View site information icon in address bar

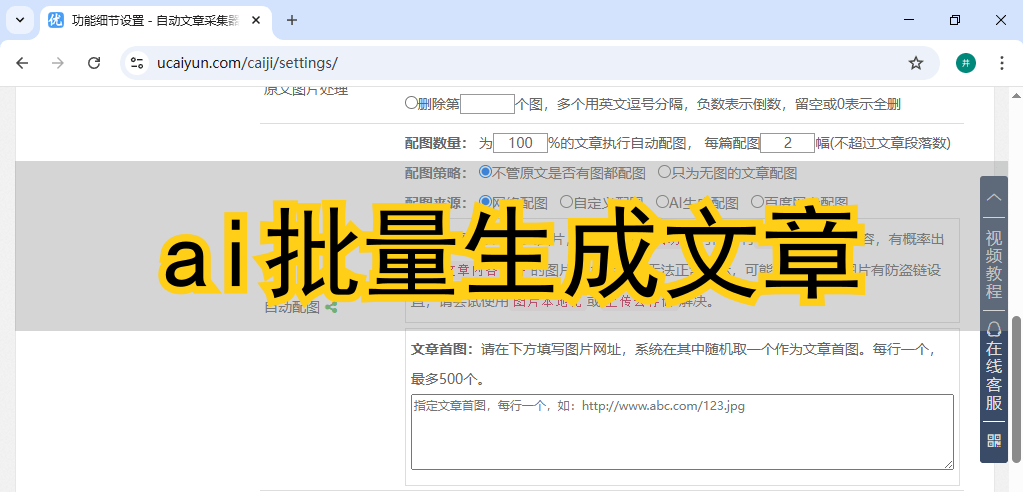tap(139, 63)
